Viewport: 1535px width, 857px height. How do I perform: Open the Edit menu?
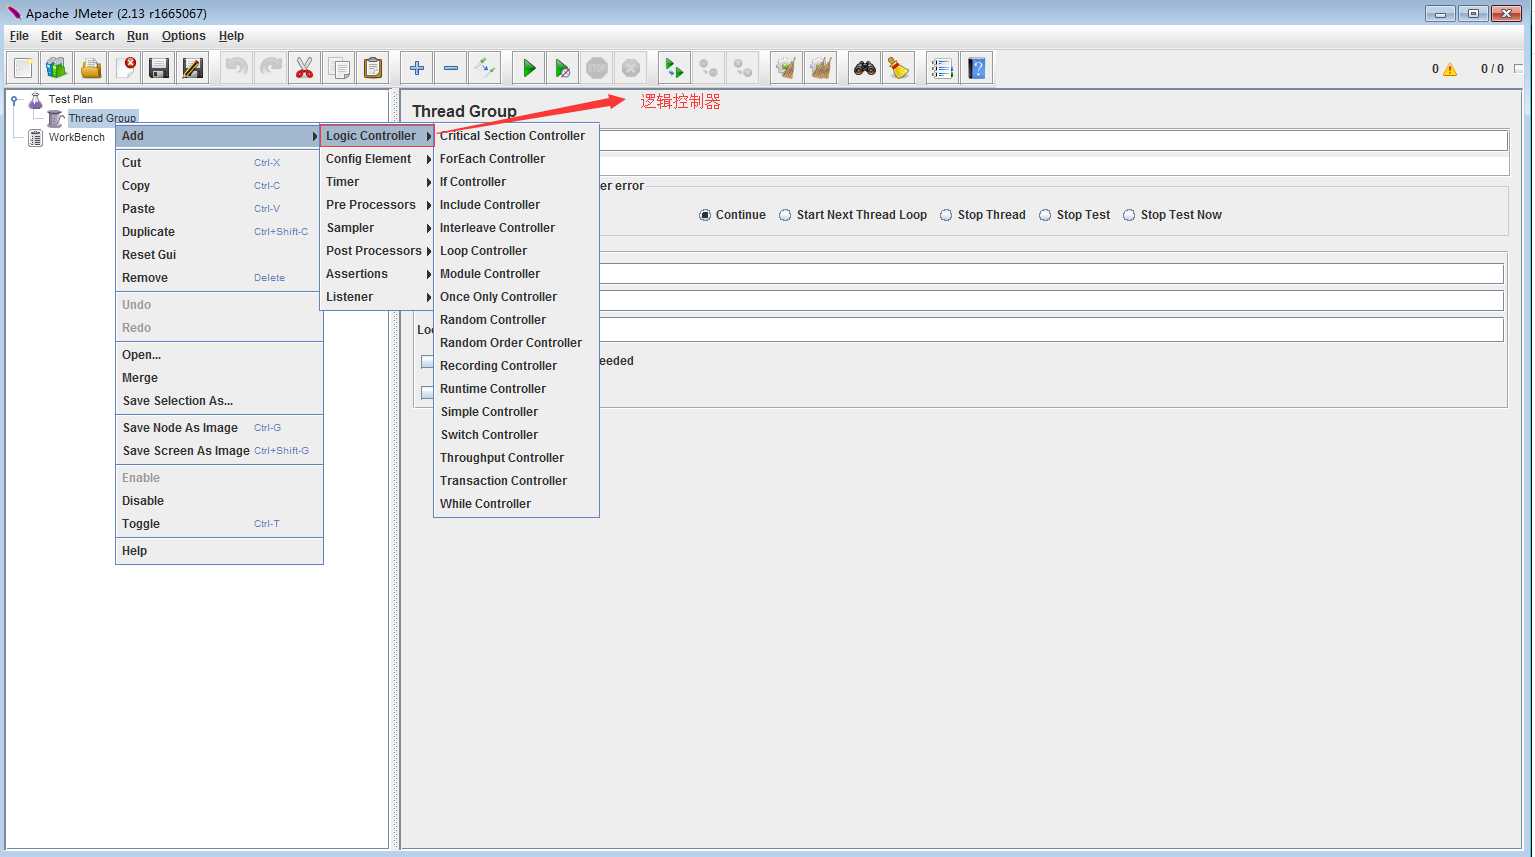point(51,36)
